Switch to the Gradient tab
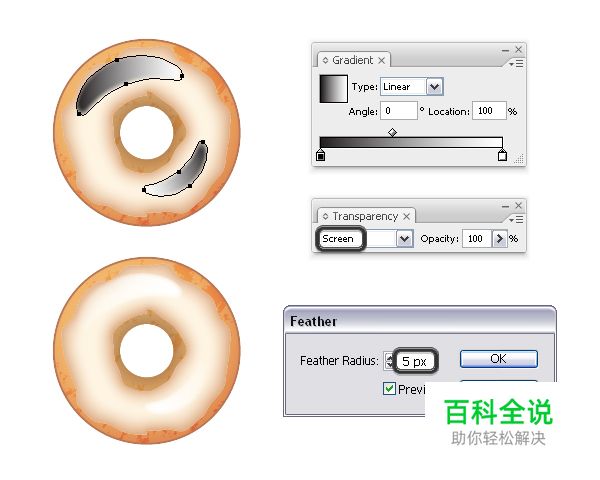This screenshot has height=480, width=600. pyautogui.click(x=352, y=60)
